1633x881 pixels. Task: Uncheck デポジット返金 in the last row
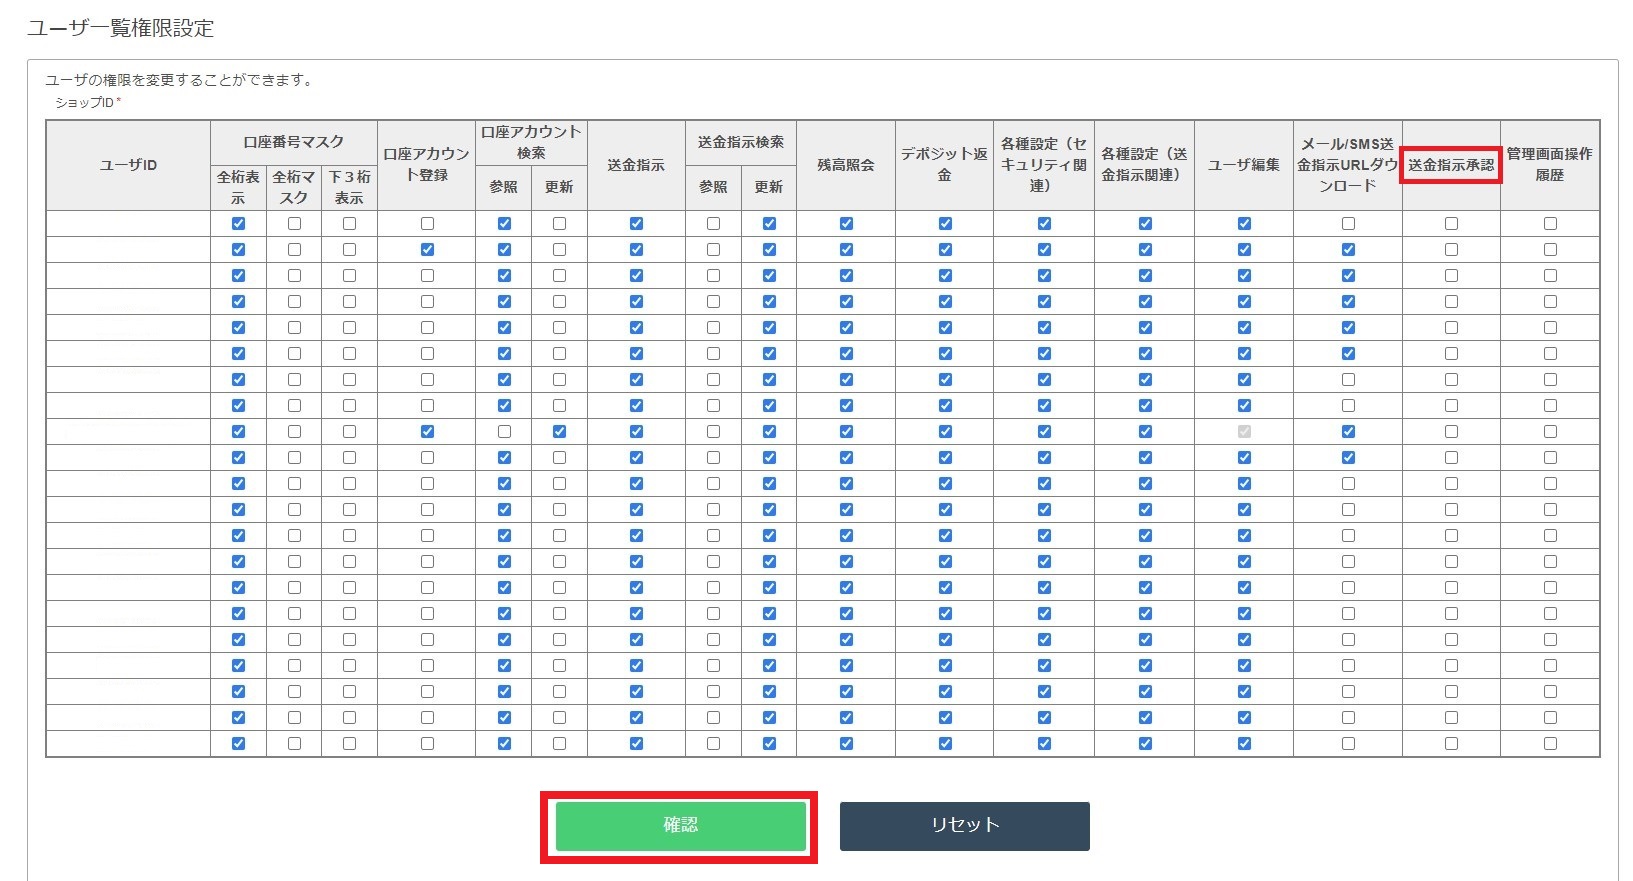[x=945, y=744]
